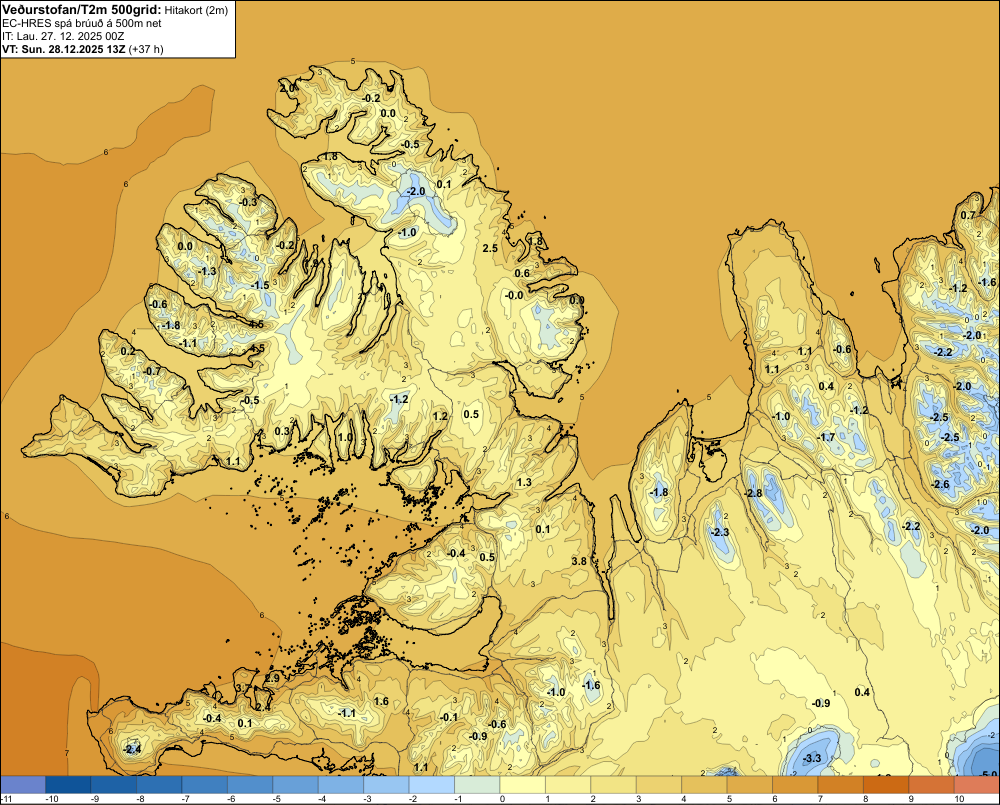Select the legend swatch between 4 and 5
Screen dimensions: 1000x805
pyautogui.click(x=704, y=784)
